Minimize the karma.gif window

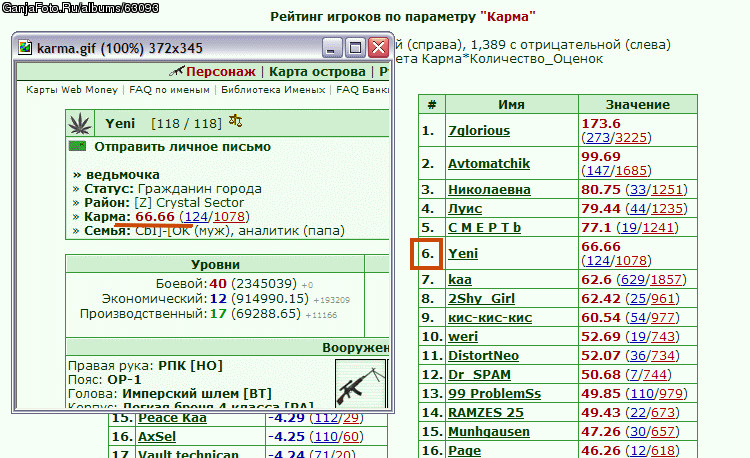331,48
